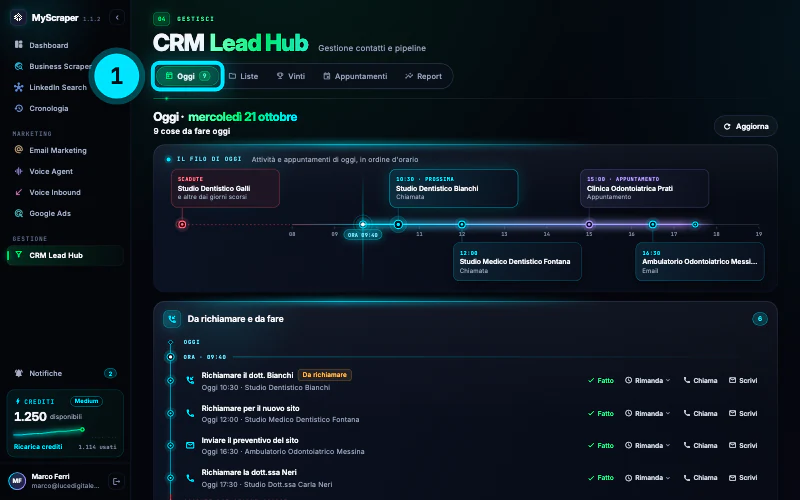This screenshot has width=800, height=500.
Task: Open Voice Agent section
Action: click(44, 171)
